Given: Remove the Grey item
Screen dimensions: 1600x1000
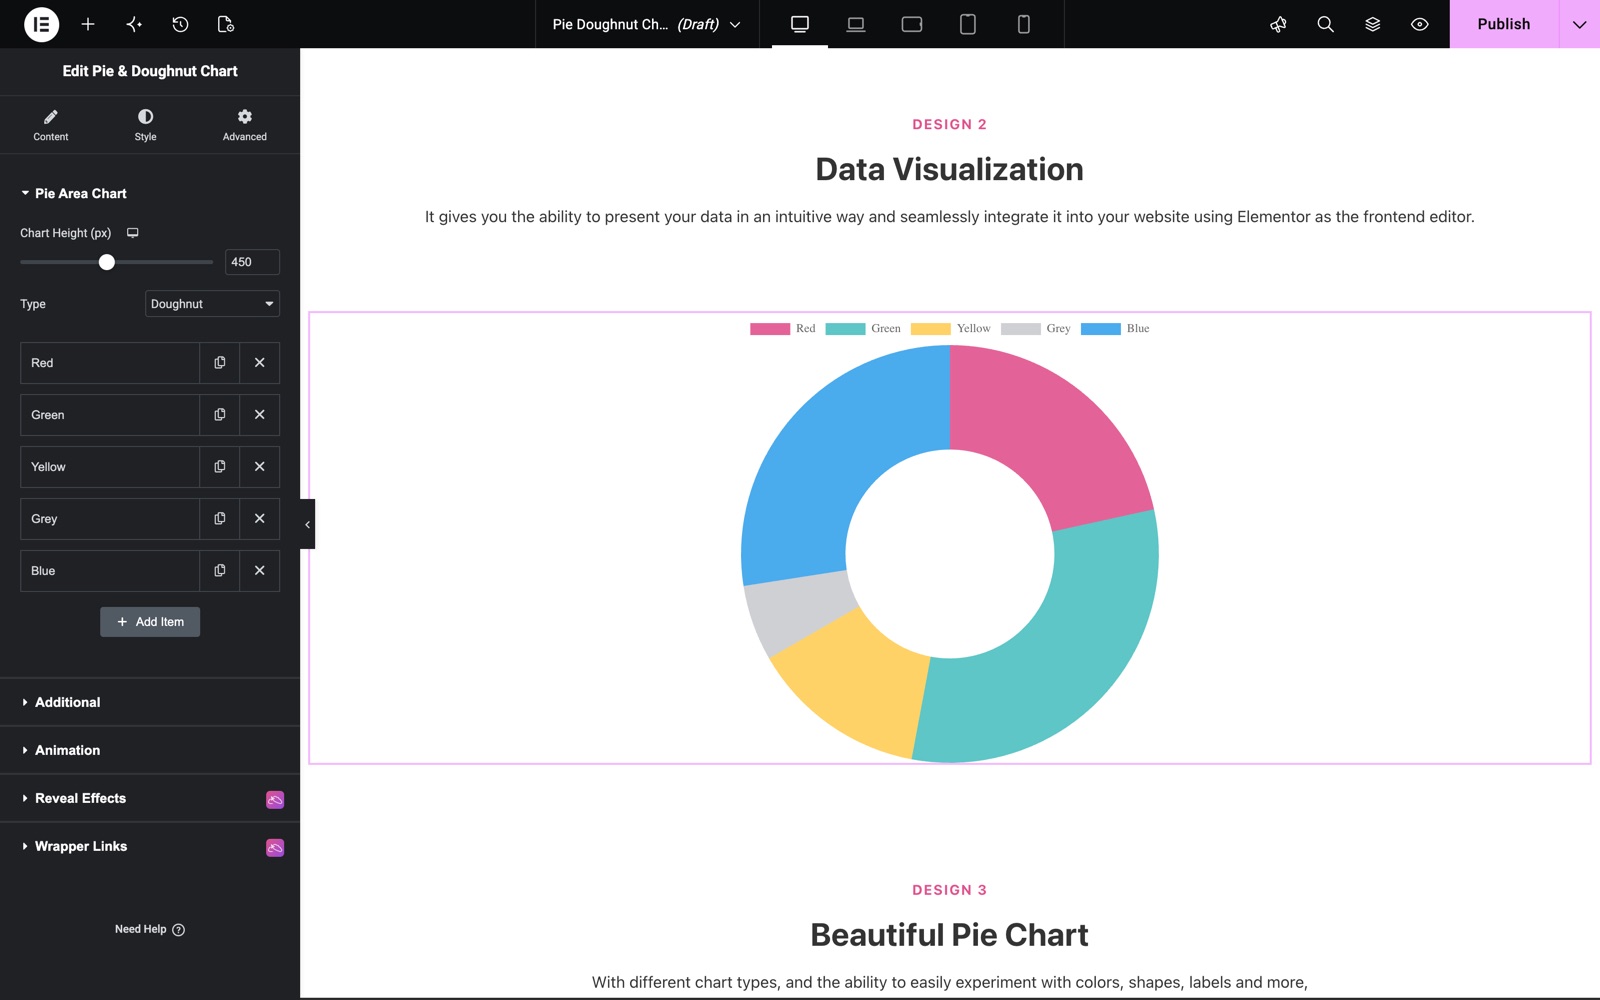Looking at the screenshot, I should point(260,519).
